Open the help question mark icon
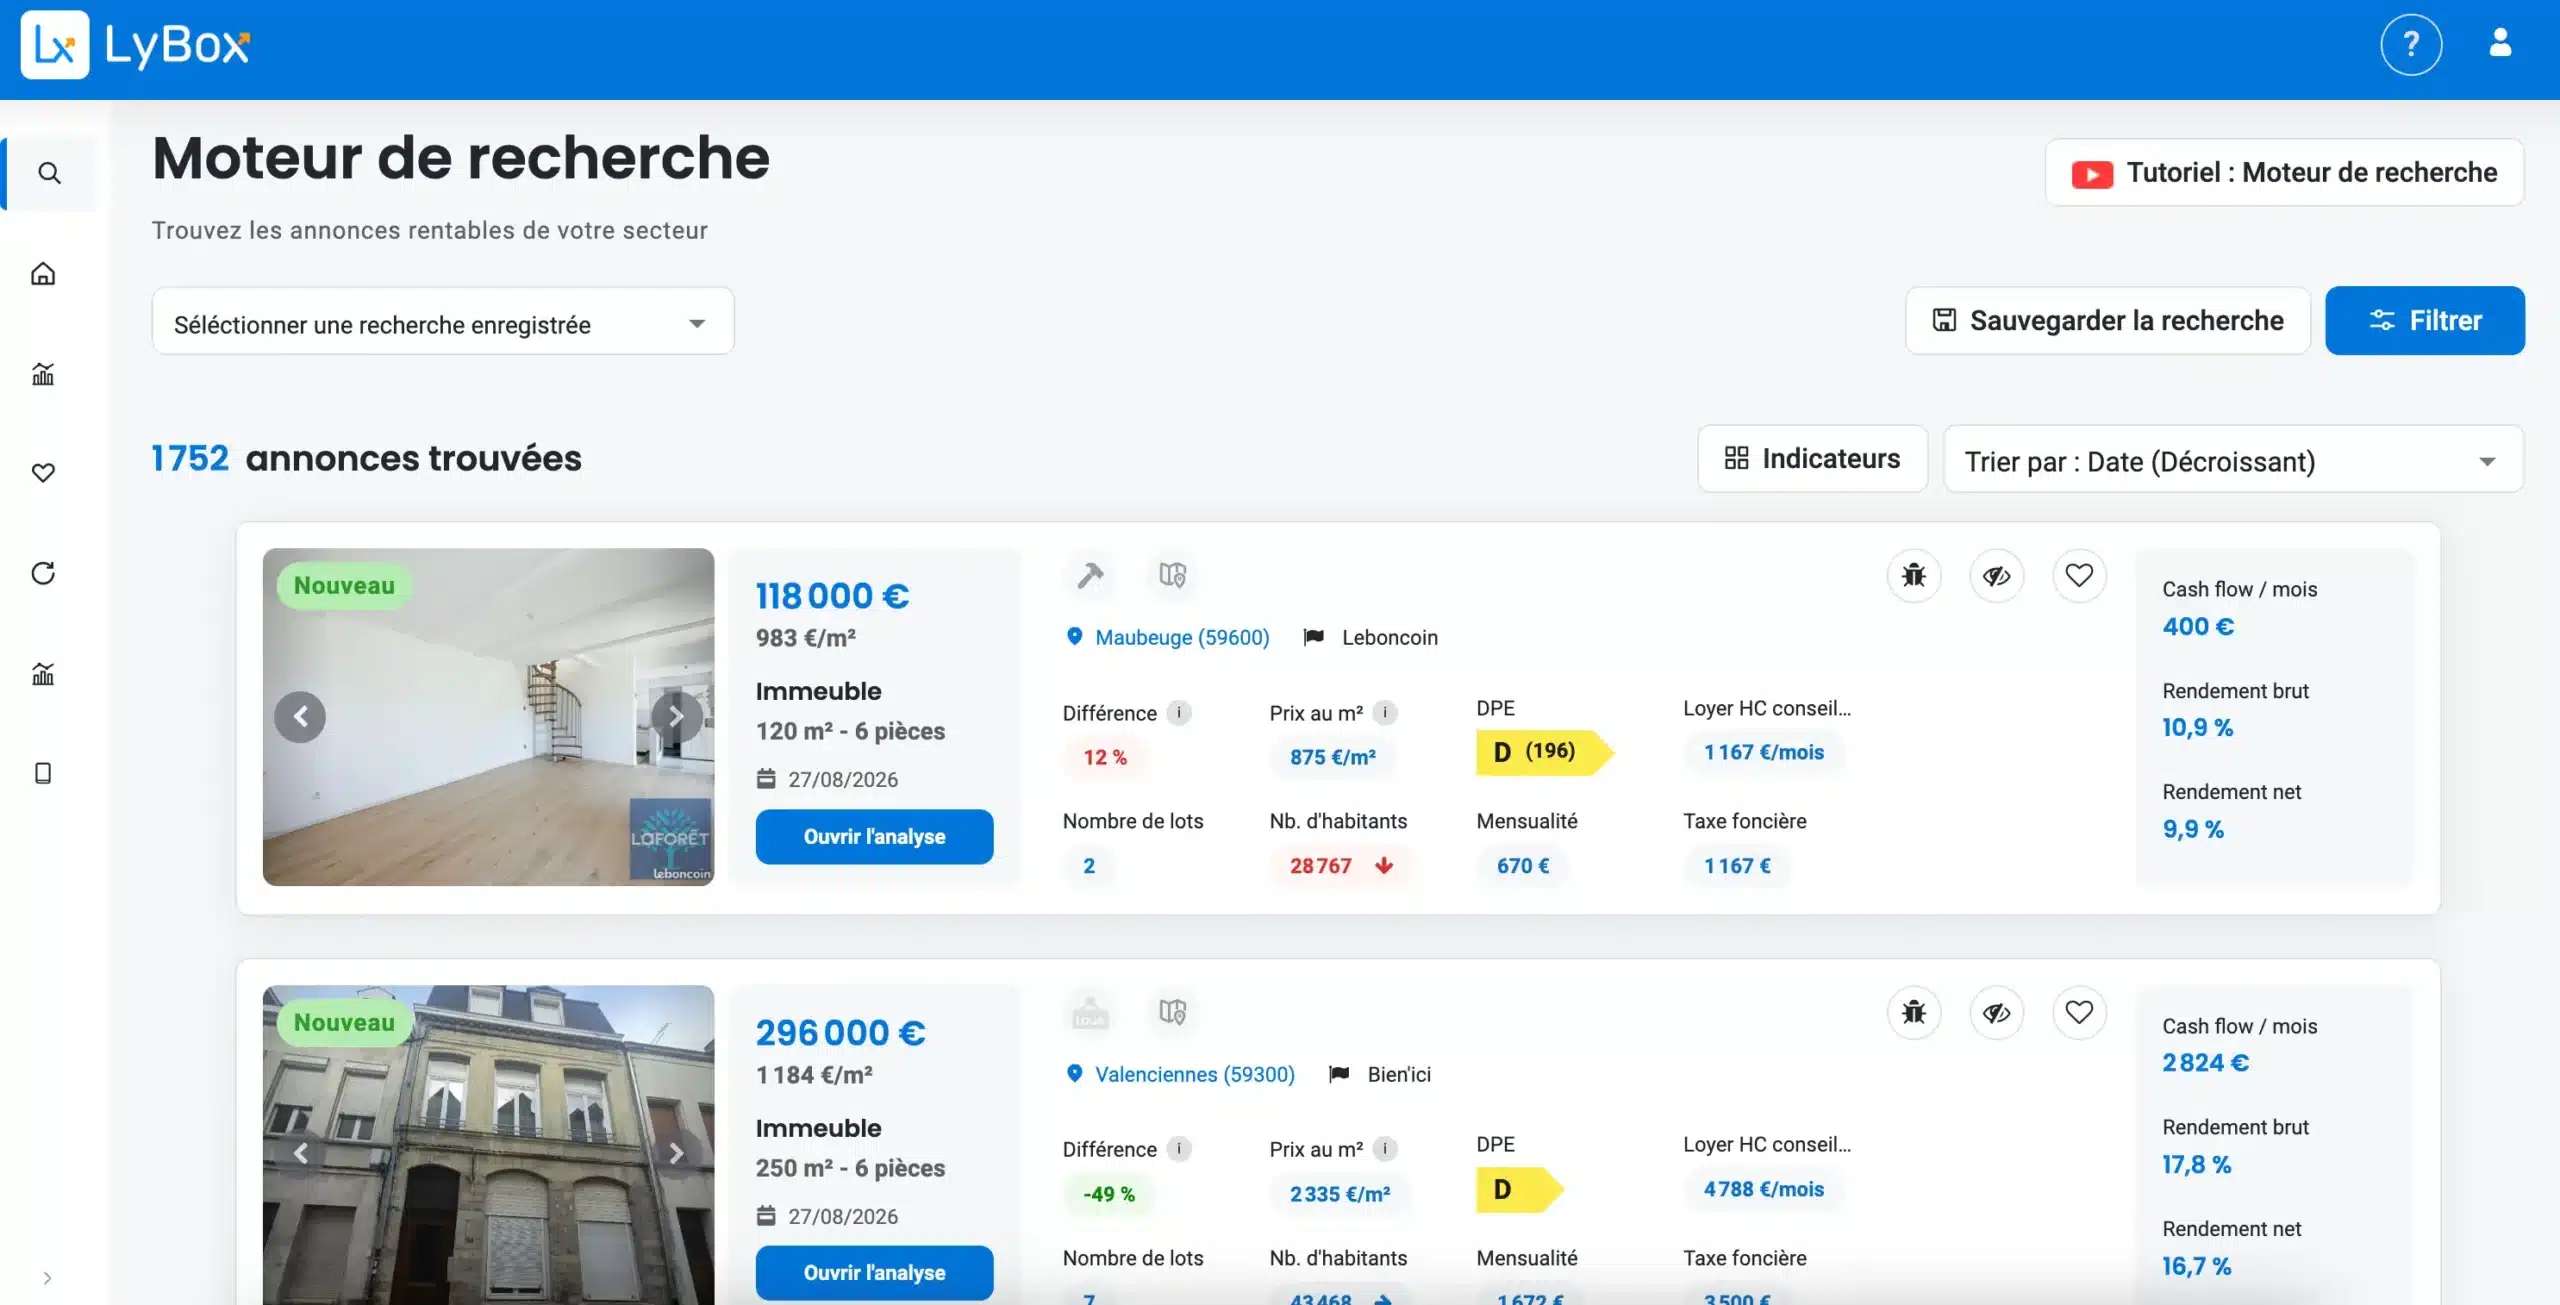 pyautogui.click(x=2411, y=45)
